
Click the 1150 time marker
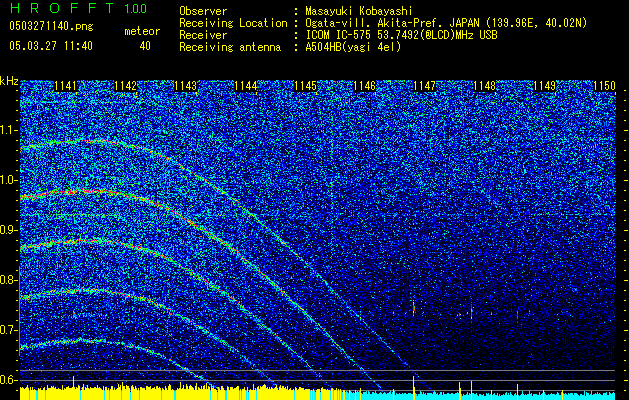pos(604,86)
